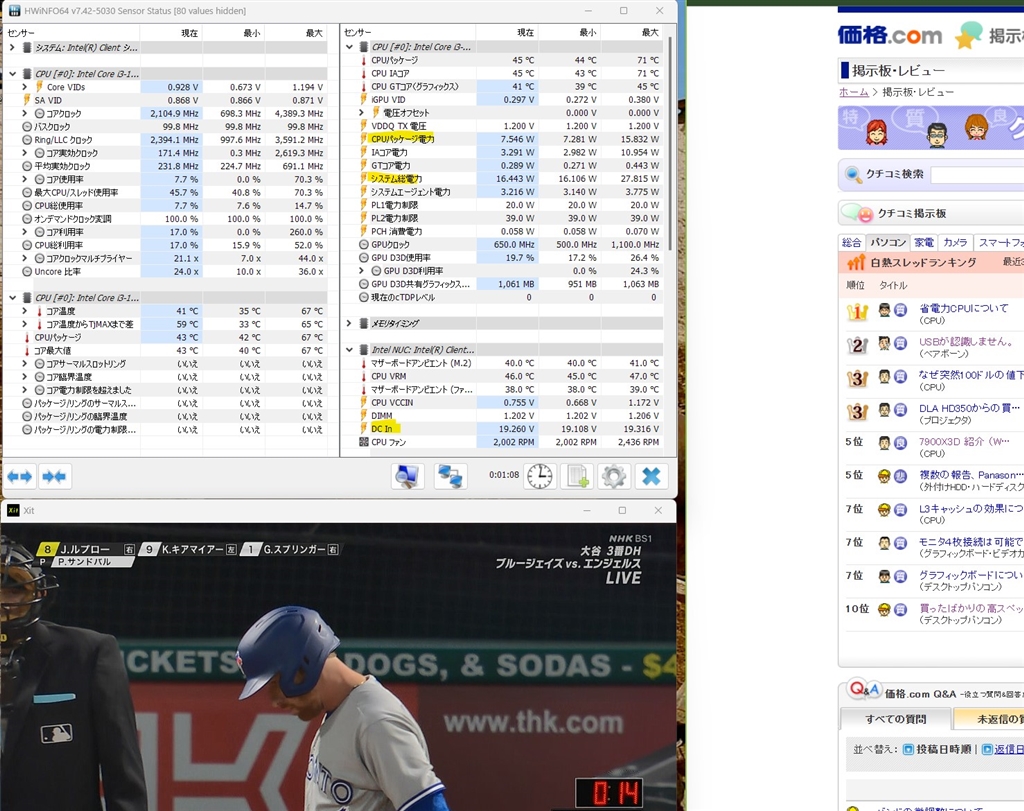This screenshot has width=1024, height=811.
Task: Select the 現在のcTDPレベル row
Action: [x=510, y=297]
